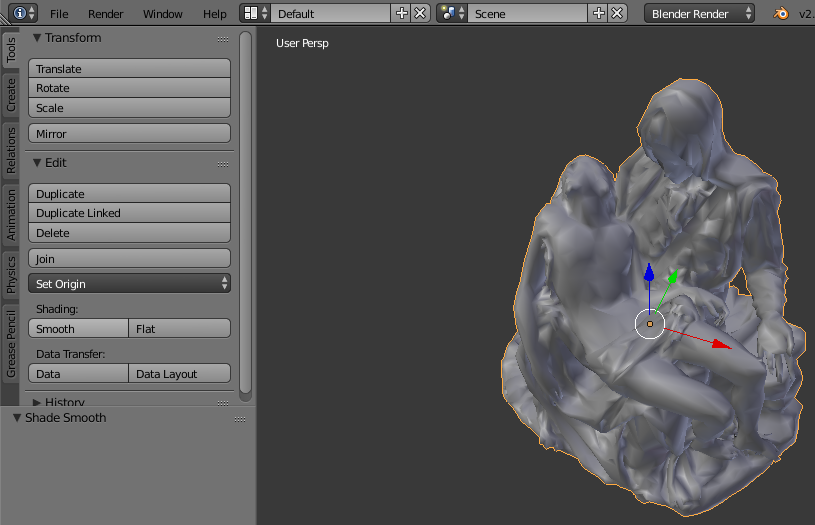
Task: Switch to the Tools tab
Action: [x=11, y=50]
